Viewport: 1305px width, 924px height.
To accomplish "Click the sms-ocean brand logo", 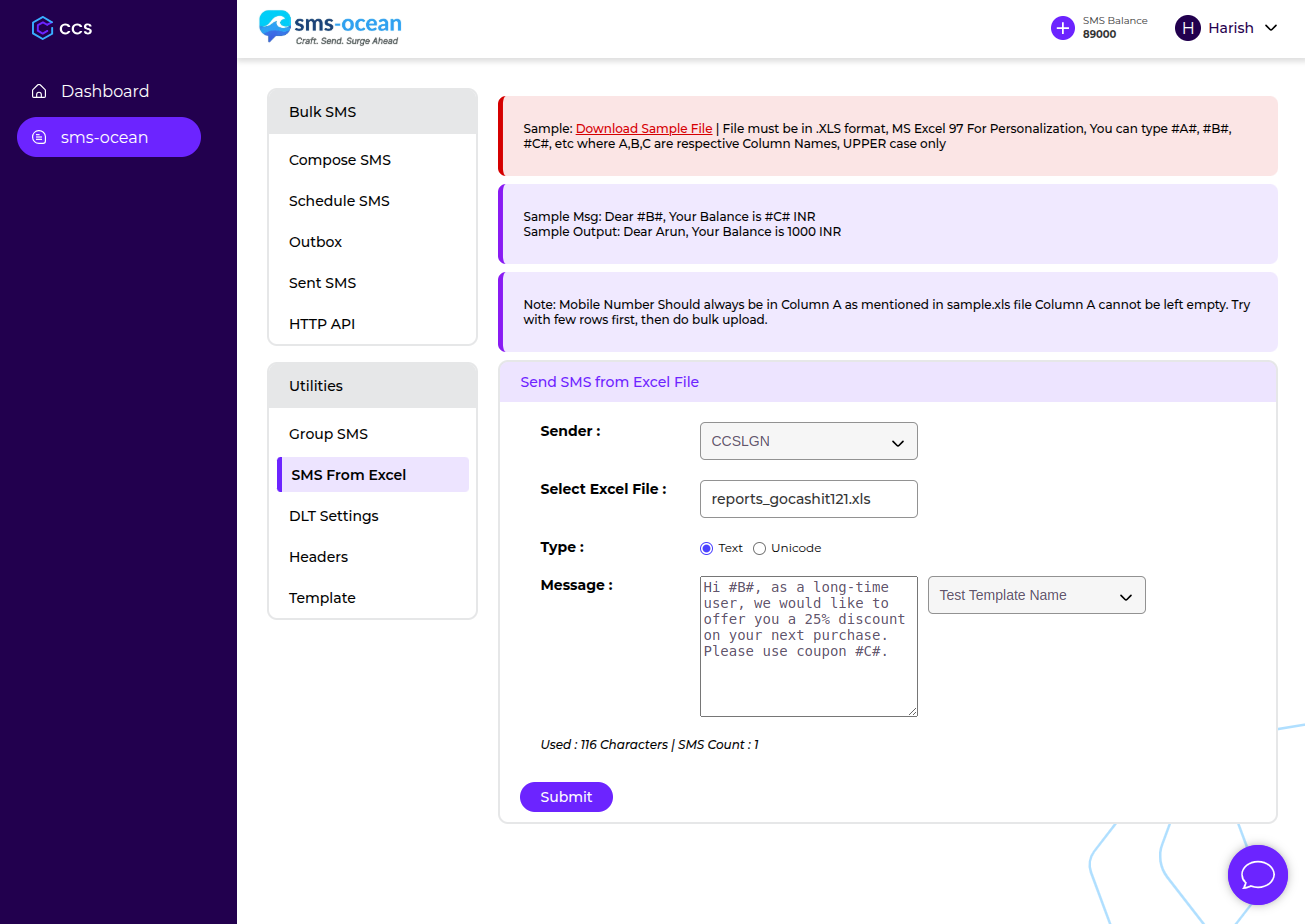I will coord(330,27).
